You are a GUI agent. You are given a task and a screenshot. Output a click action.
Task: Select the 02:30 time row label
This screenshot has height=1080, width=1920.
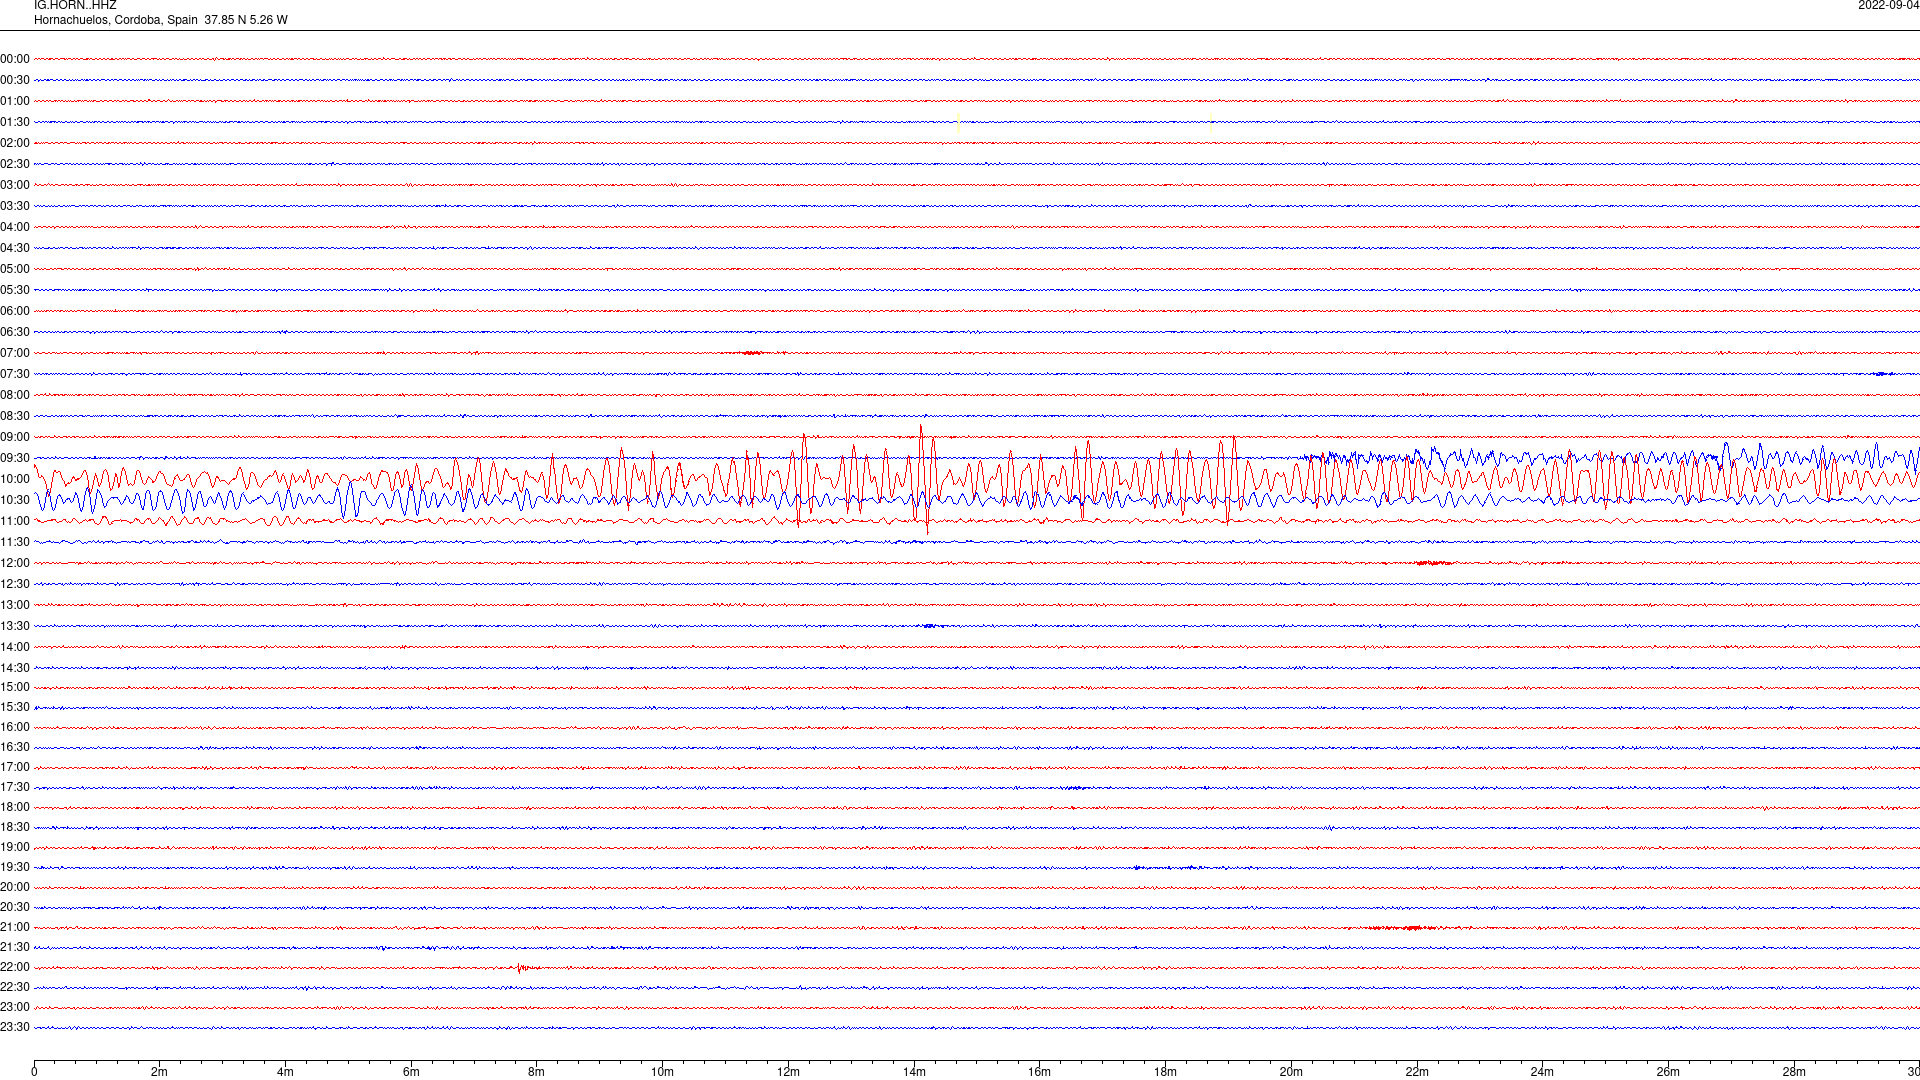click(15, 164)
